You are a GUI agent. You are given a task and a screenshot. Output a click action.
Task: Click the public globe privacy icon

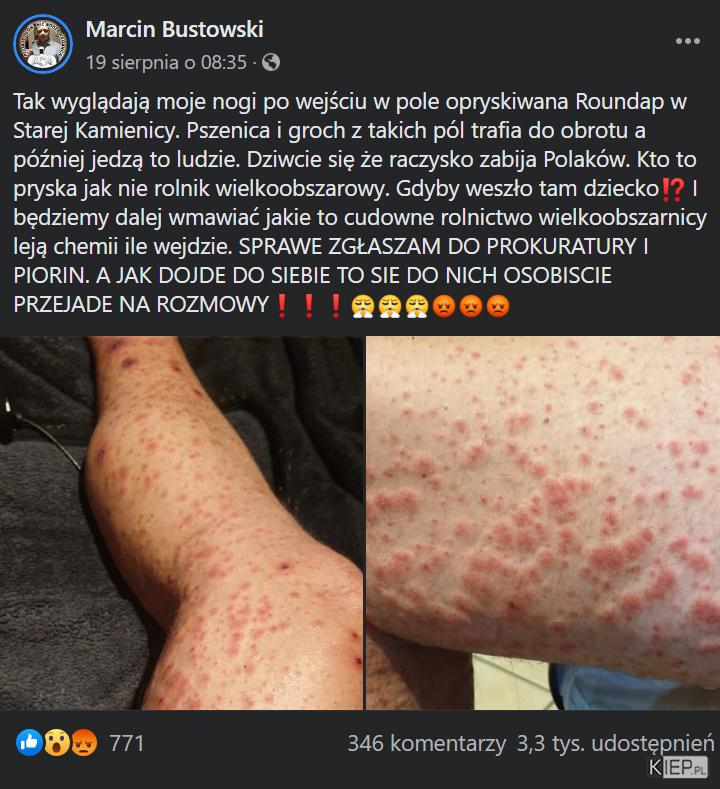(271, 62)
